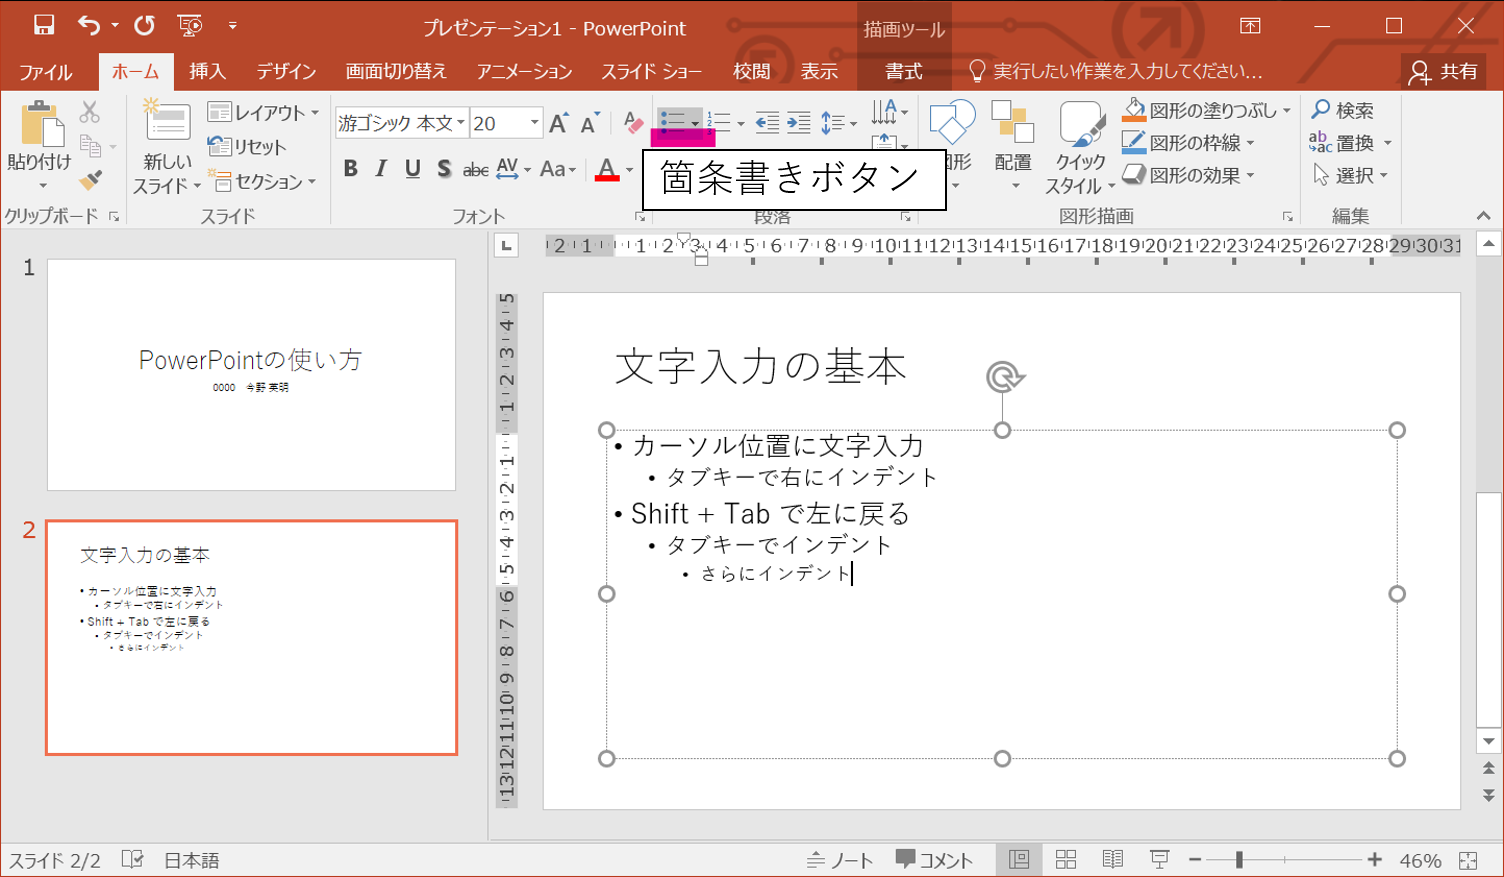Fit slide to current window
Screen dimensions: 1504x877
(1468, 860)
